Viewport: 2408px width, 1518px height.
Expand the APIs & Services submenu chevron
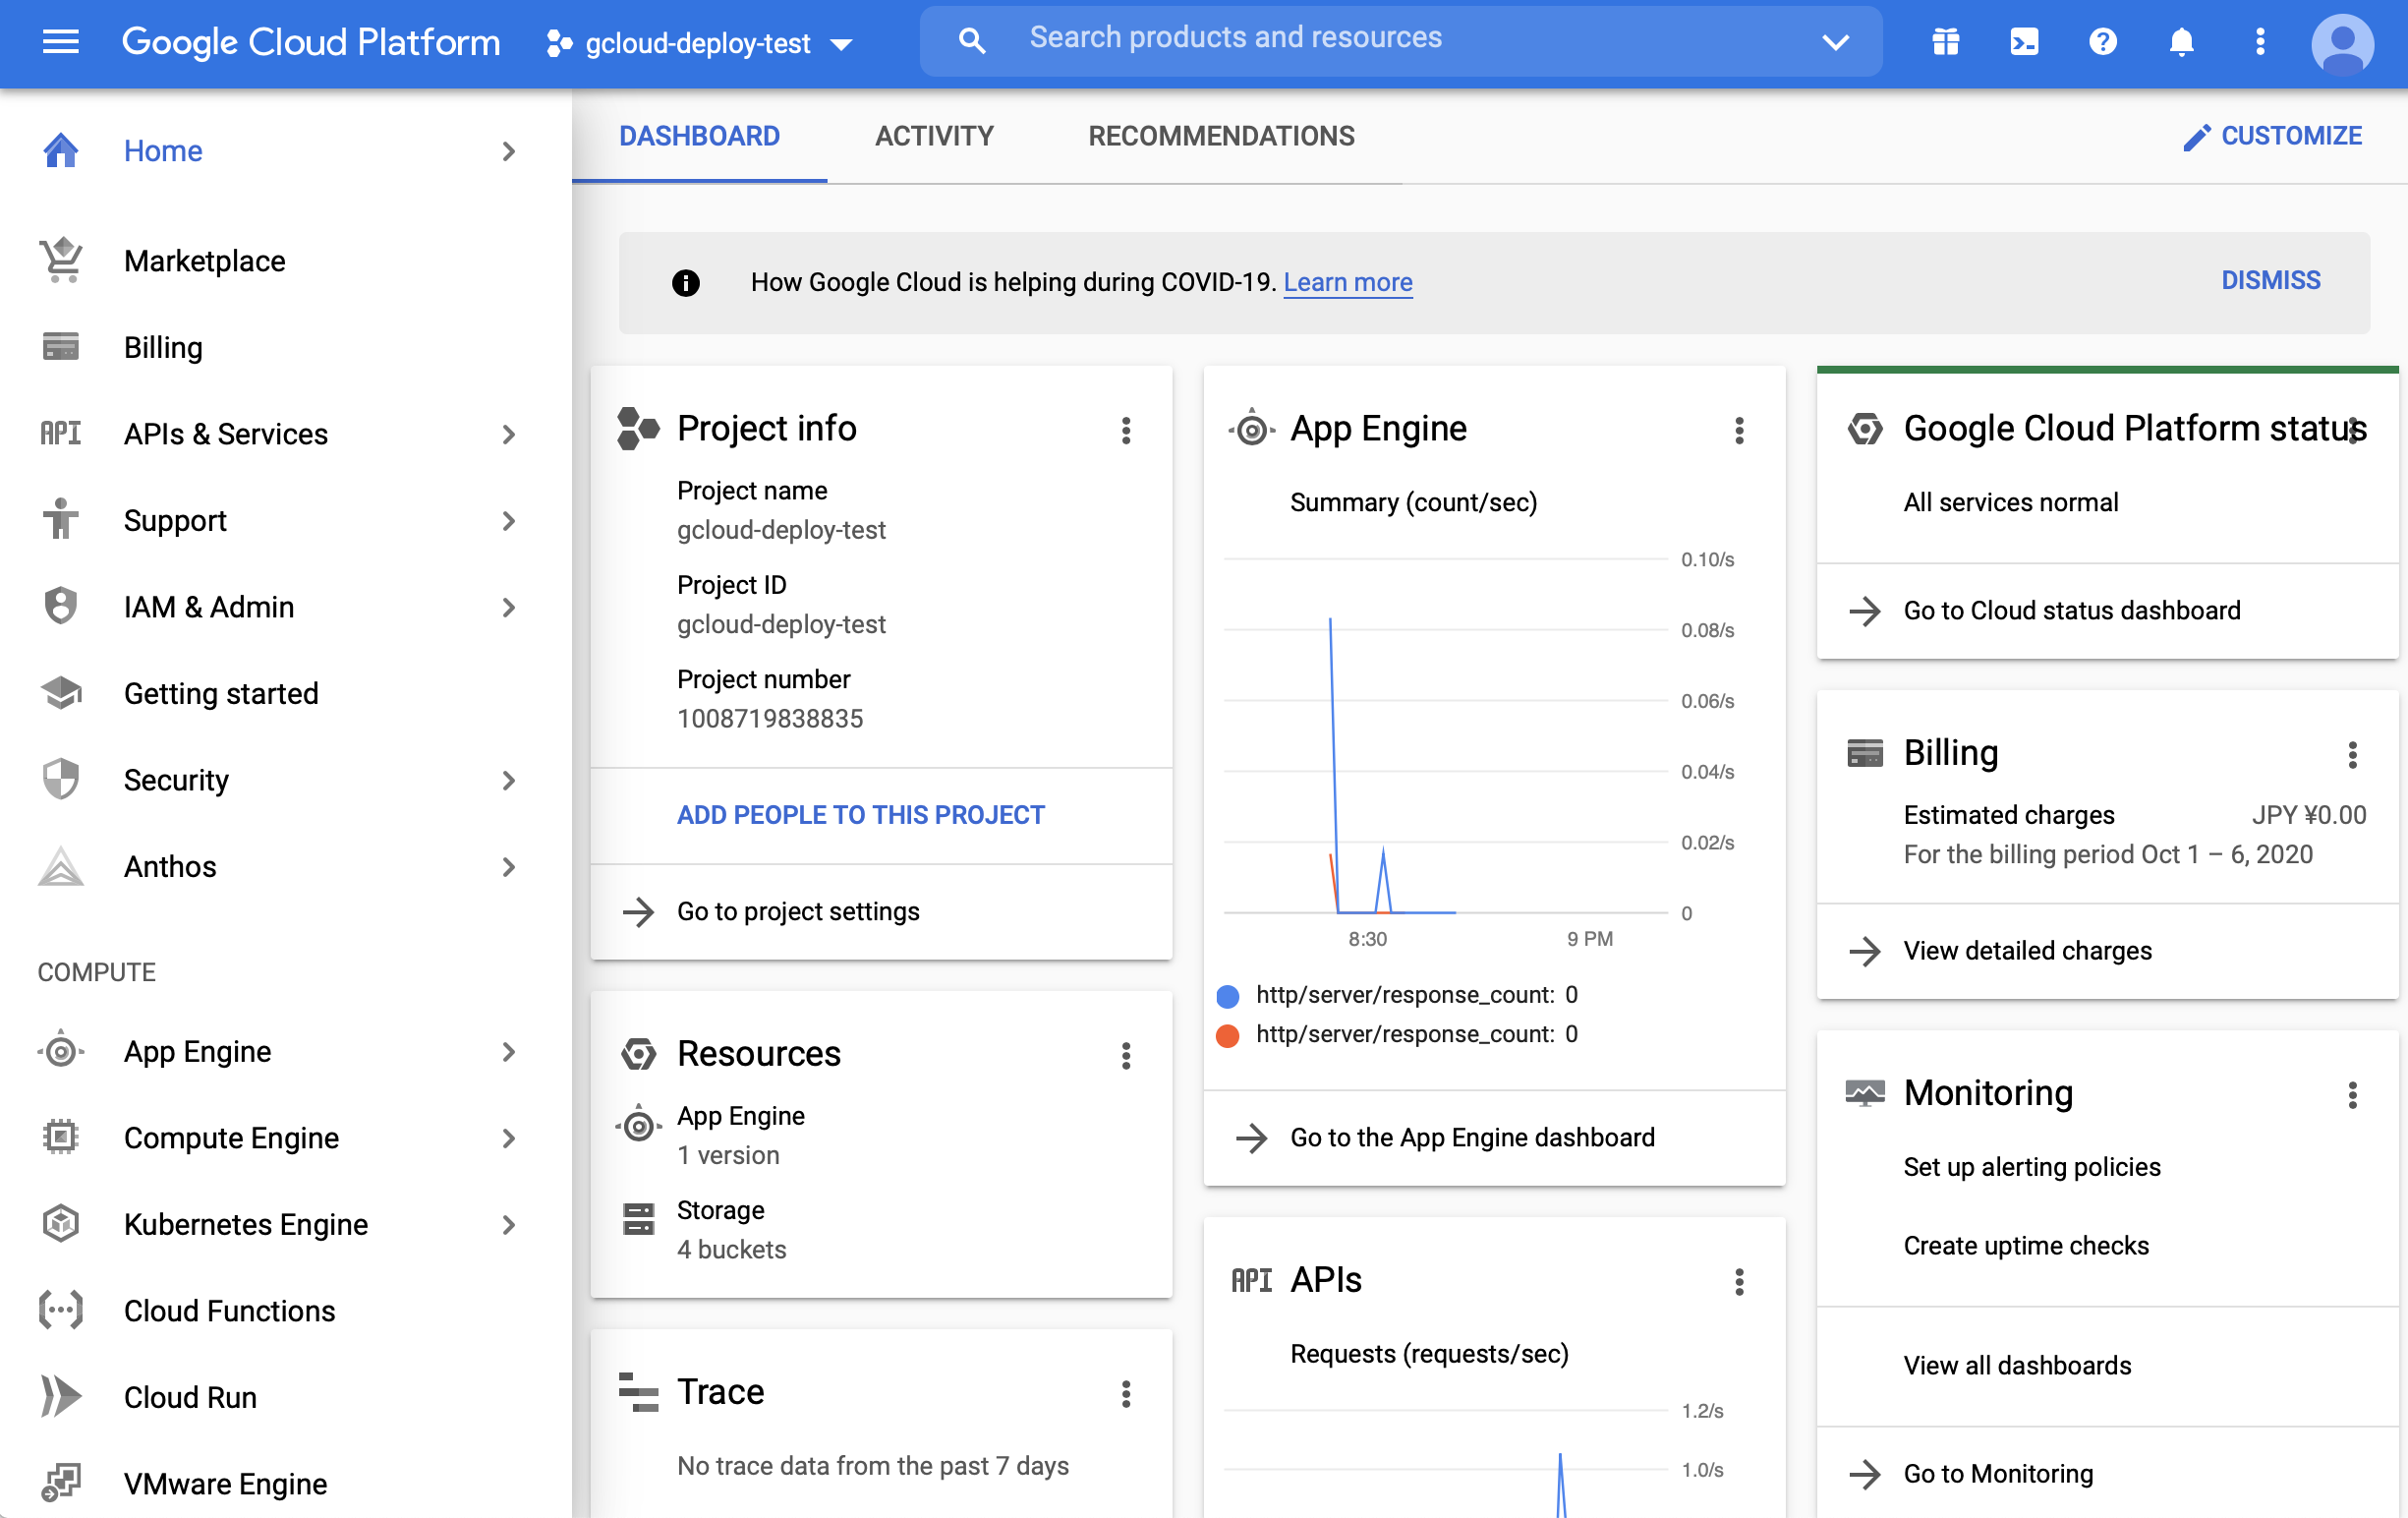(x=509, y=434)
